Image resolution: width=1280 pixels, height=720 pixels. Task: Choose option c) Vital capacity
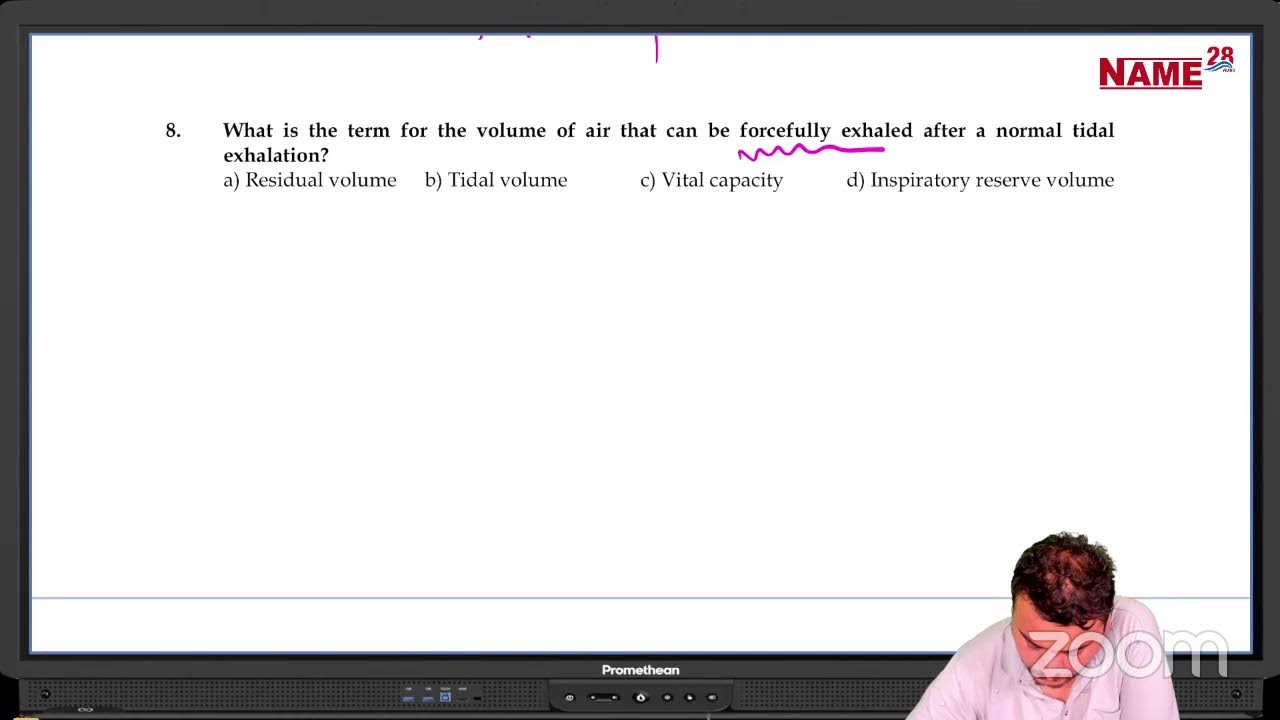[x=712, y=181]
